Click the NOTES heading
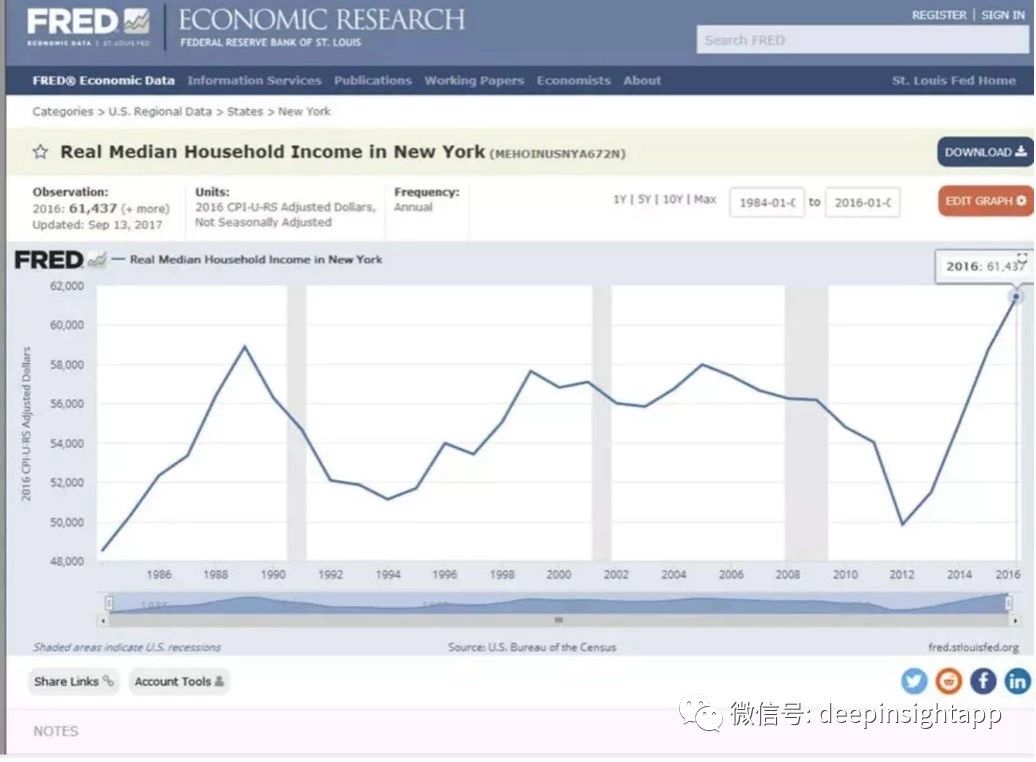 point(56,731)
